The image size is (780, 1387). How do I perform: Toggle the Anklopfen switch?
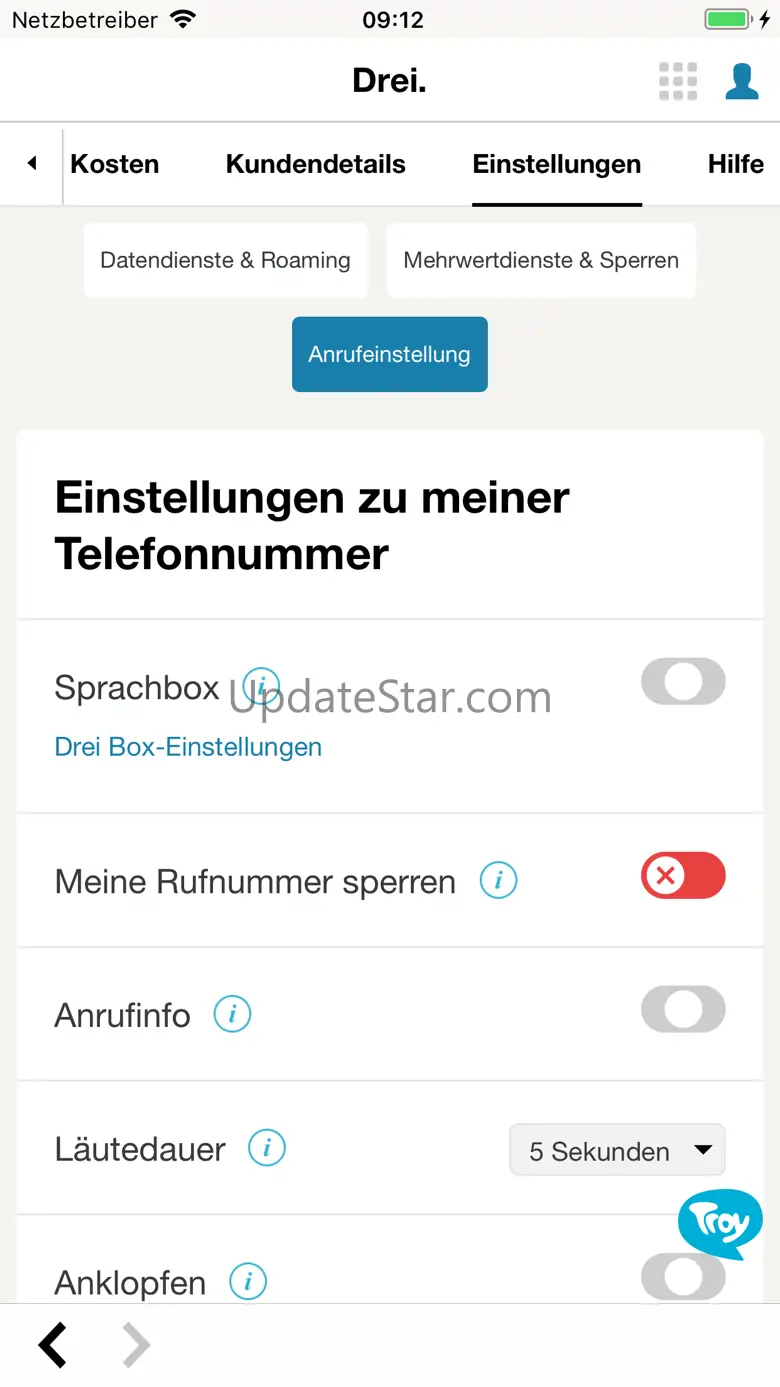click(x=683, y=1279)
